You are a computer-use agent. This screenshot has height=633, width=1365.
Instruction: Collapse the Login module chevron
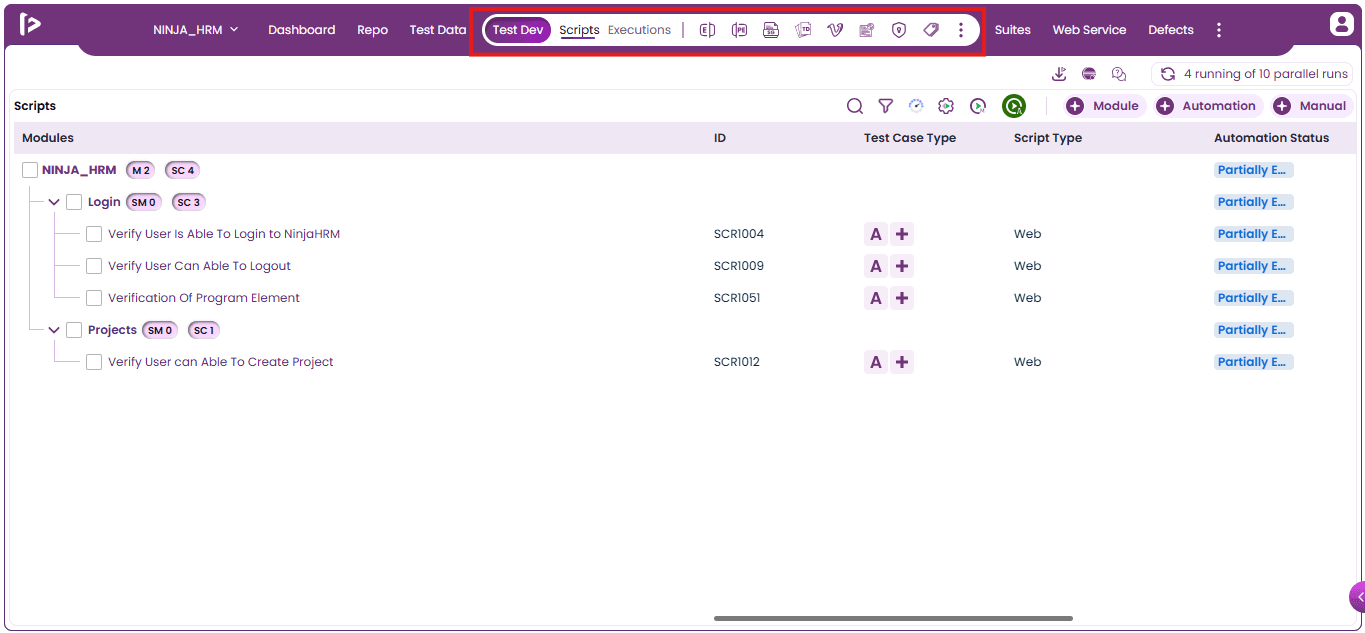point(54,202)
